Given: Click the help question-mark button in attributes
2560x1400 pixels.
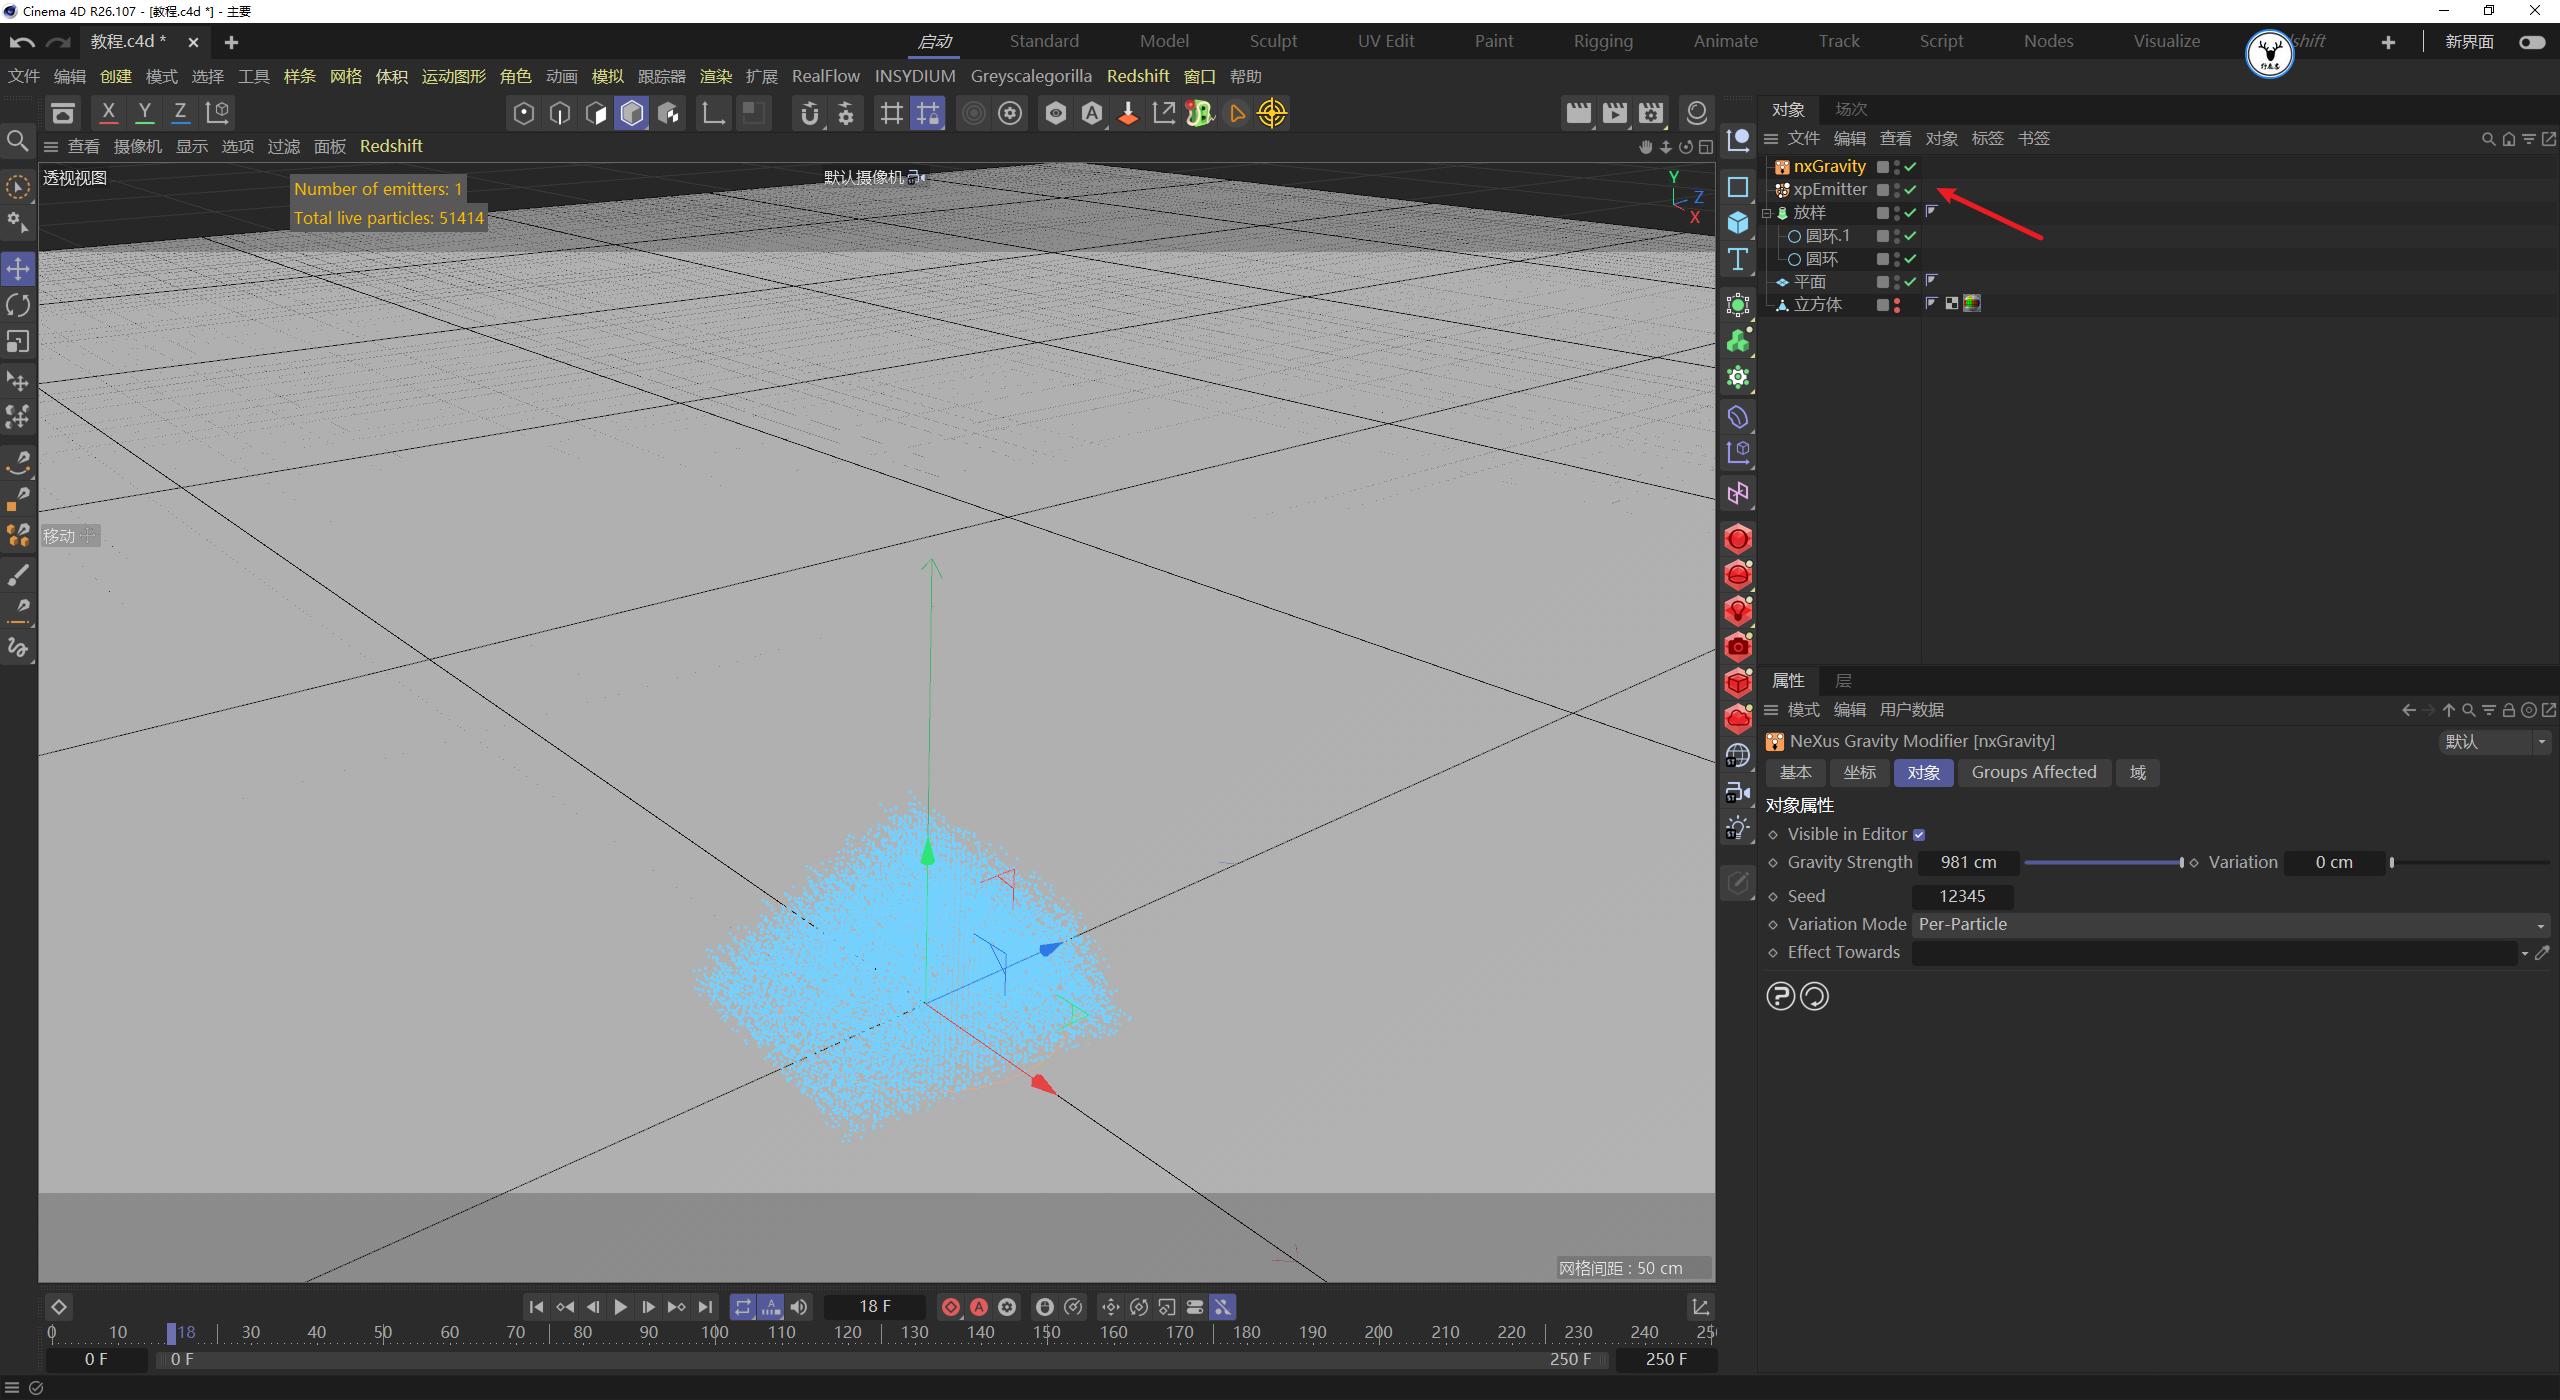Looking at the screenshot, I should 1780,995.
